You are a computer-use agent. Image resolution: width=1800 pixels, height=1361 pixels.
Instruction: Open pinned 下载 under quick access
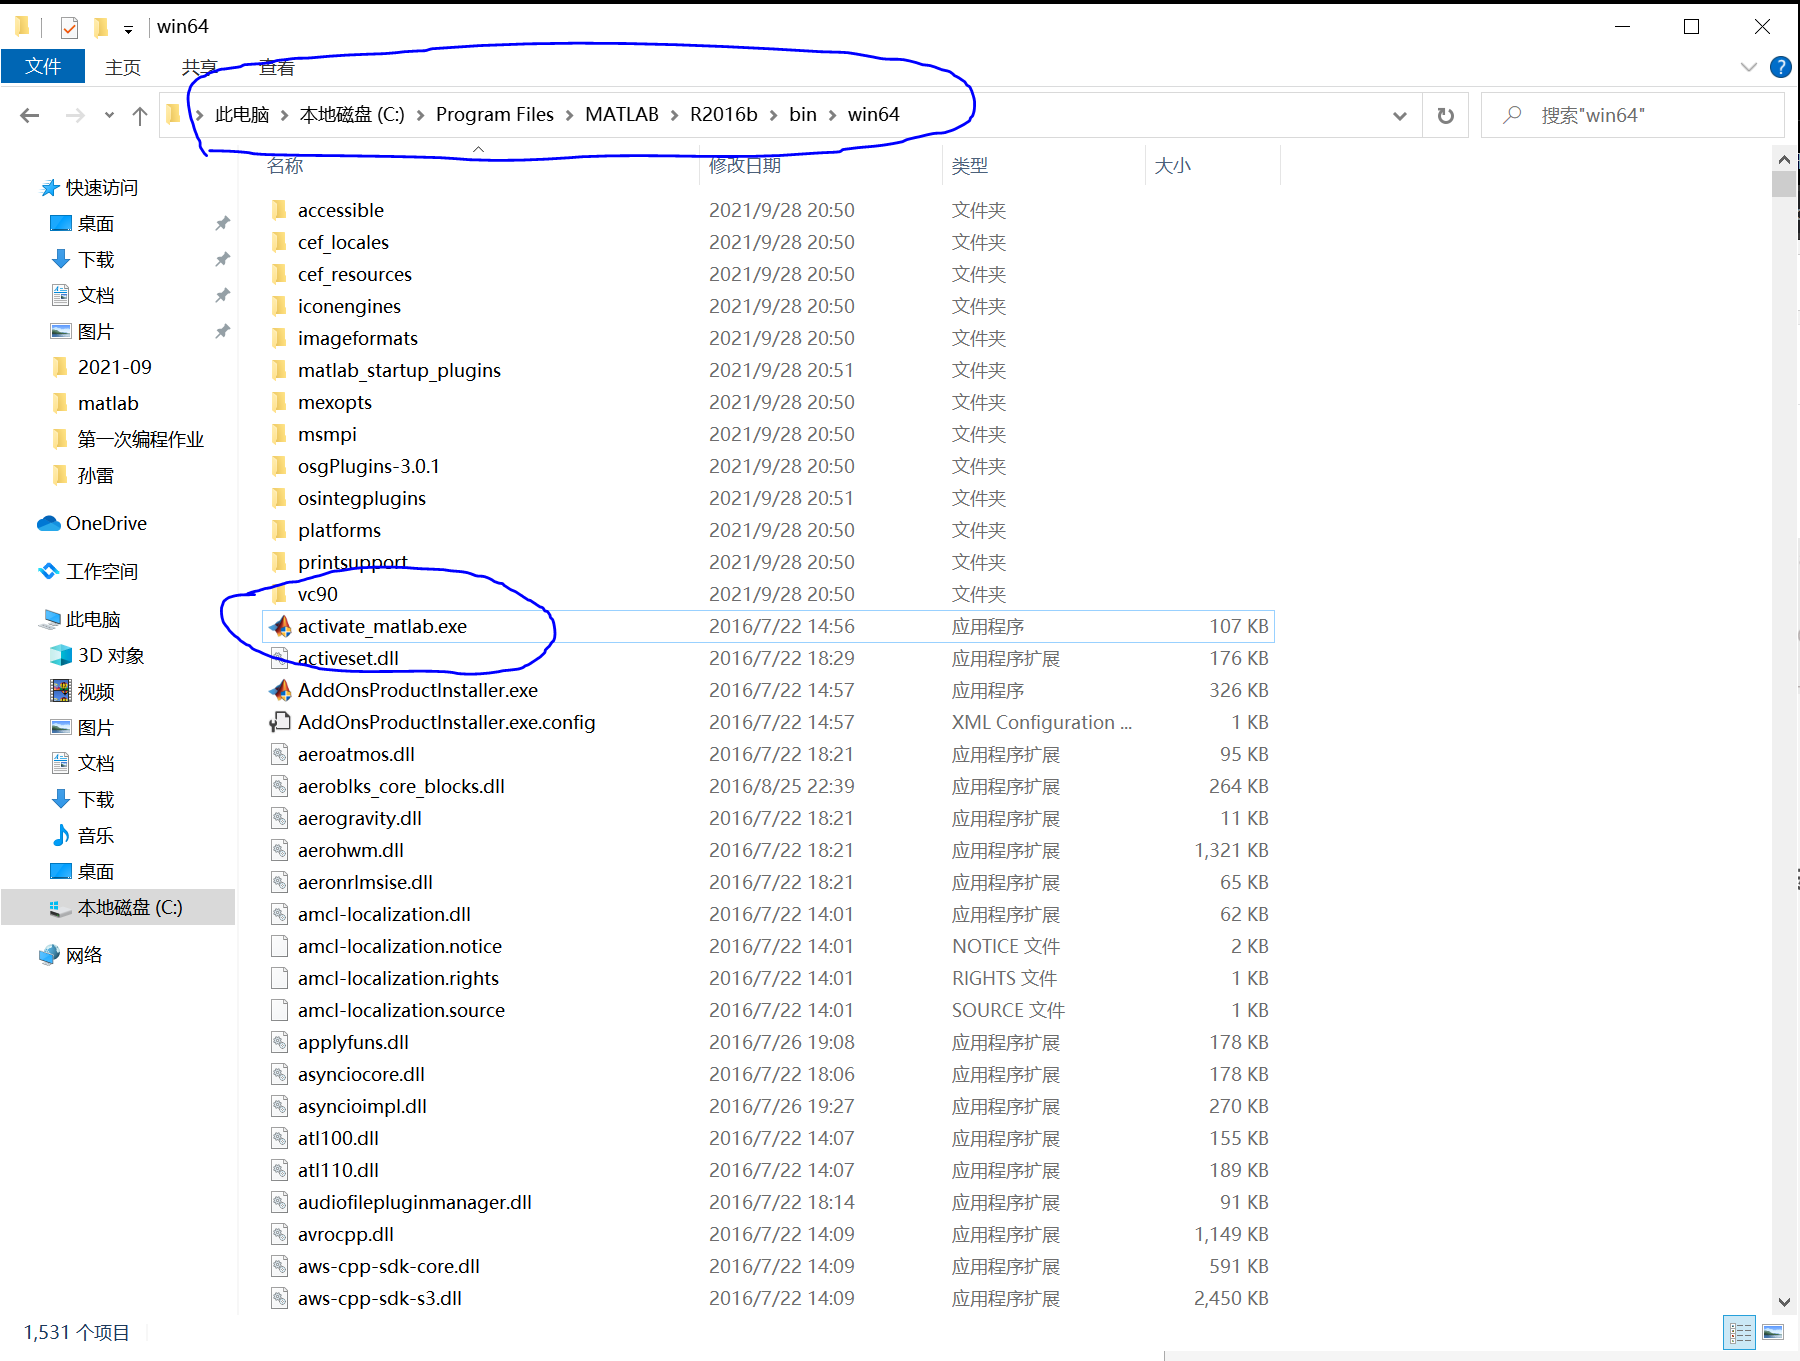[96, 260]
